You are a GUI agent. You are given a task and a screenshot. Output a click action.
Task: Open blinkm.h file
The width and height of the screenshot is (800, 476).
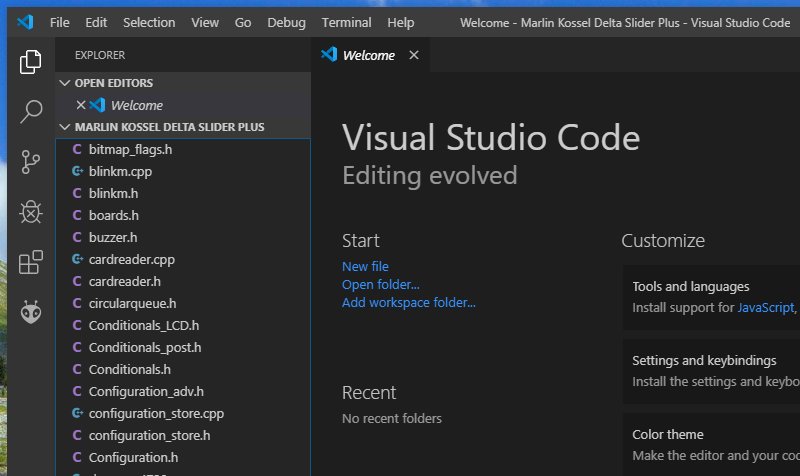pos(183,193)
